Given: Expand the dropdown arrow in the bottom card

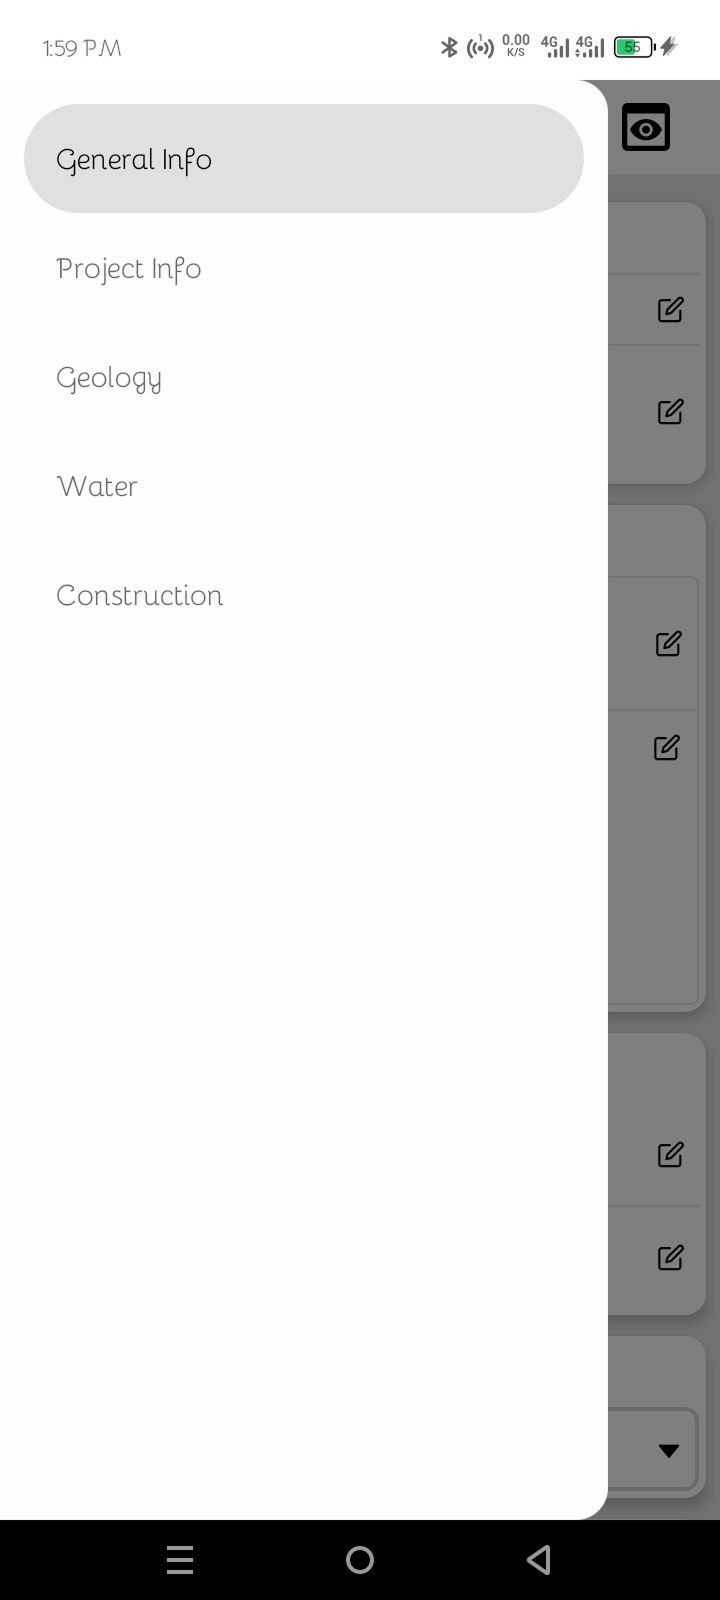Looking at the screenshot, I should click(x=669, y=1451).
